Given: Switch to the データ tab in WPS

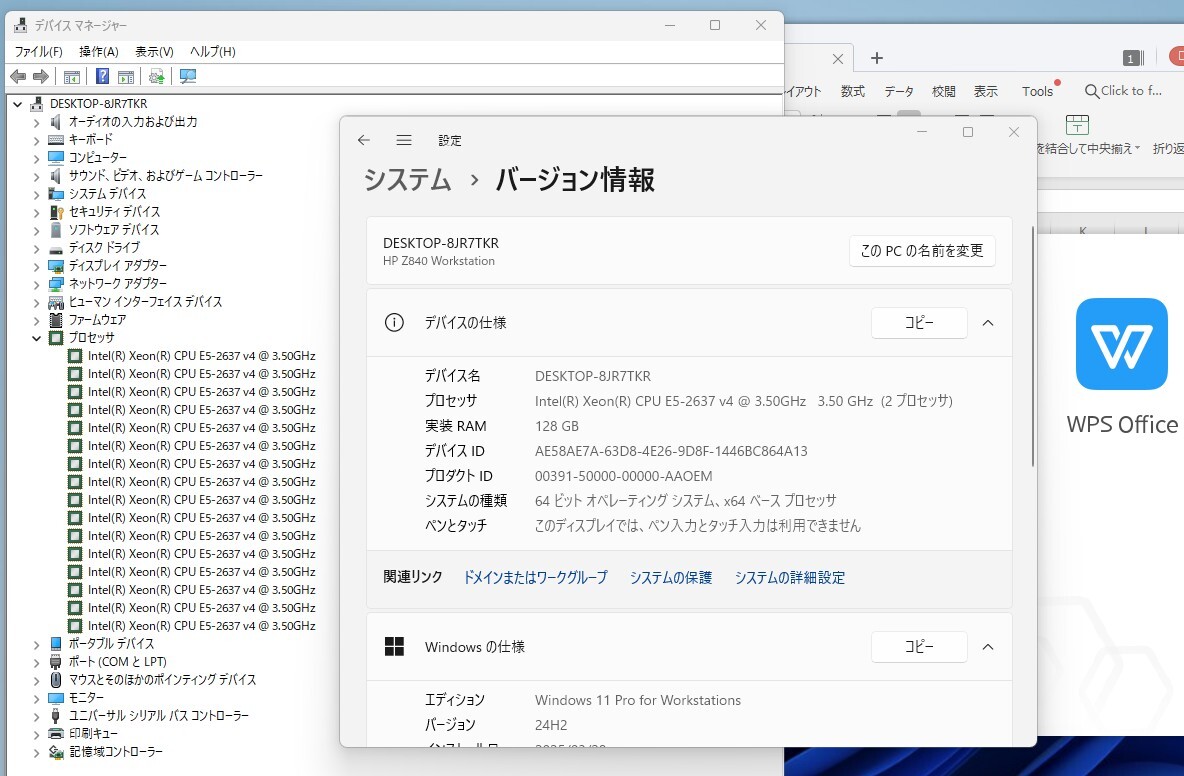Looking at the screenshot, I should (x=899, y=91).
